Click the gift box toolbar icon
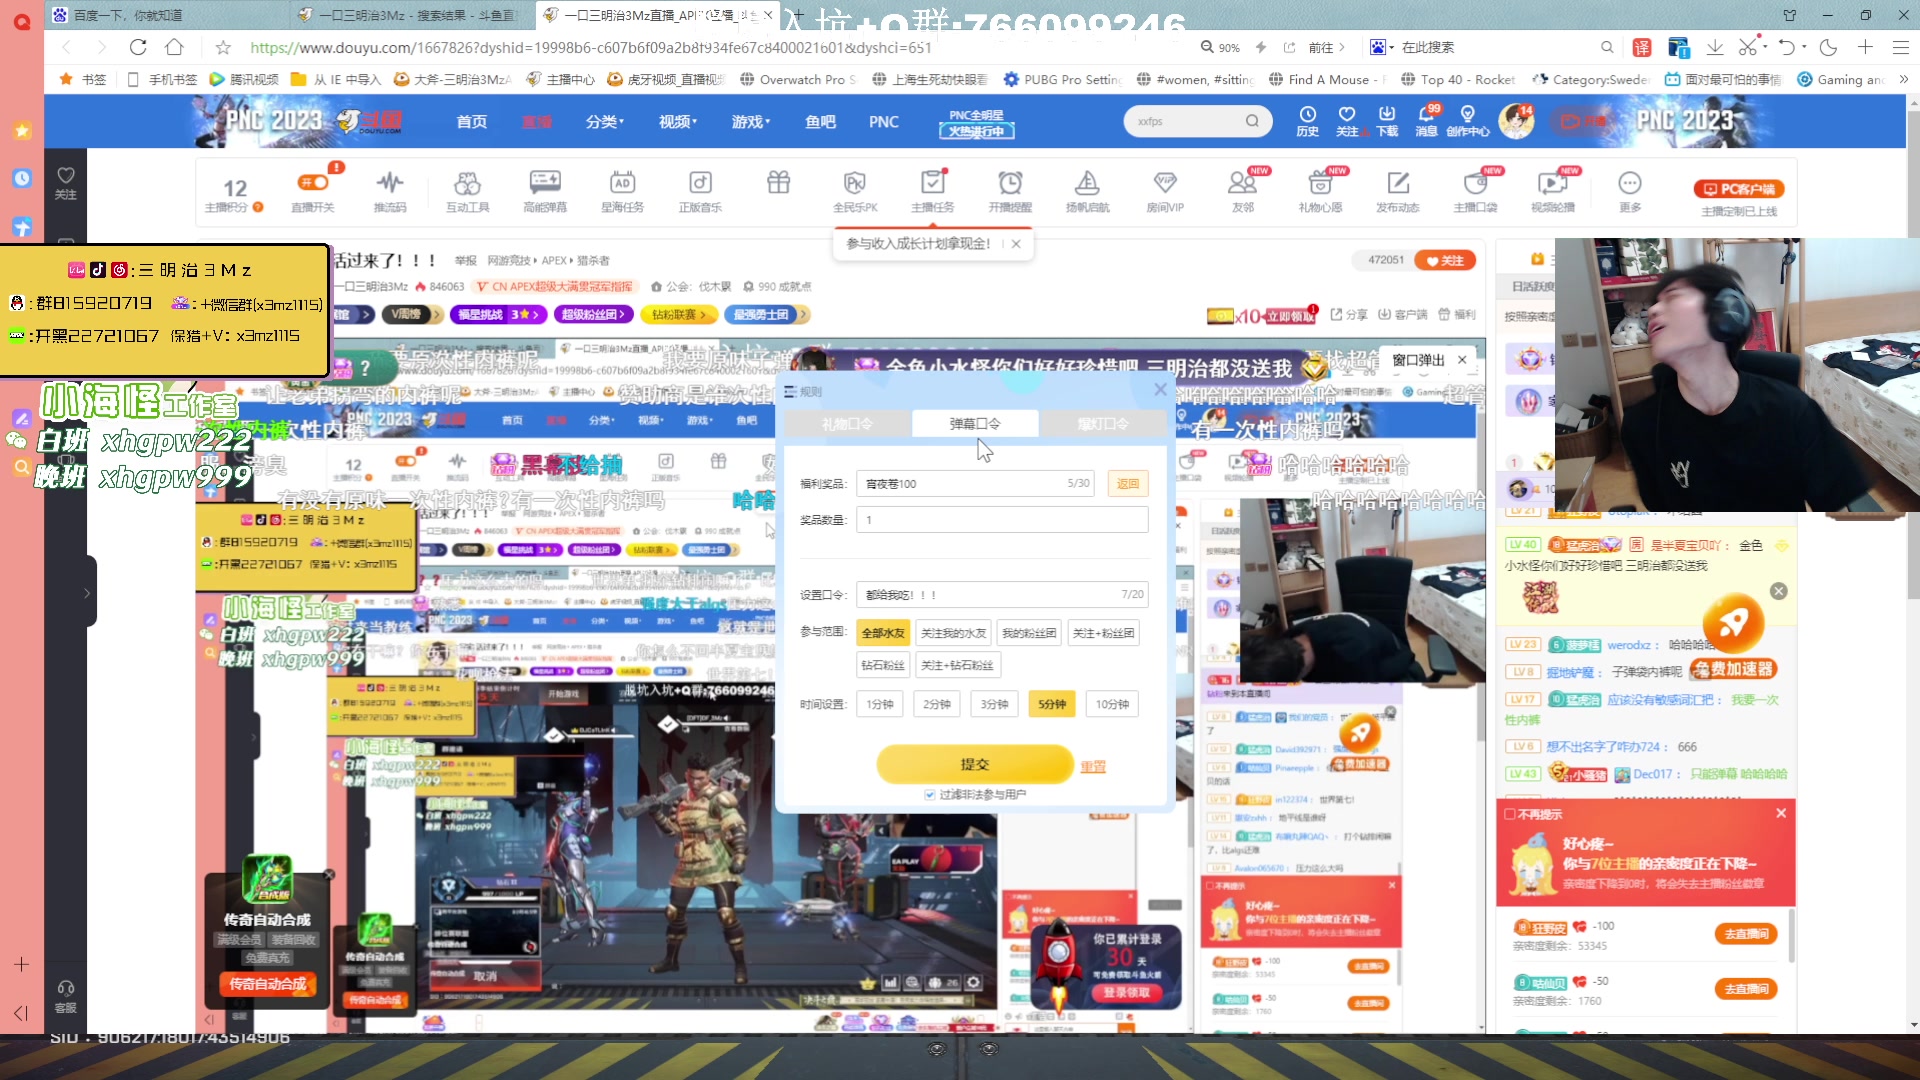 [x=778, y=183]
